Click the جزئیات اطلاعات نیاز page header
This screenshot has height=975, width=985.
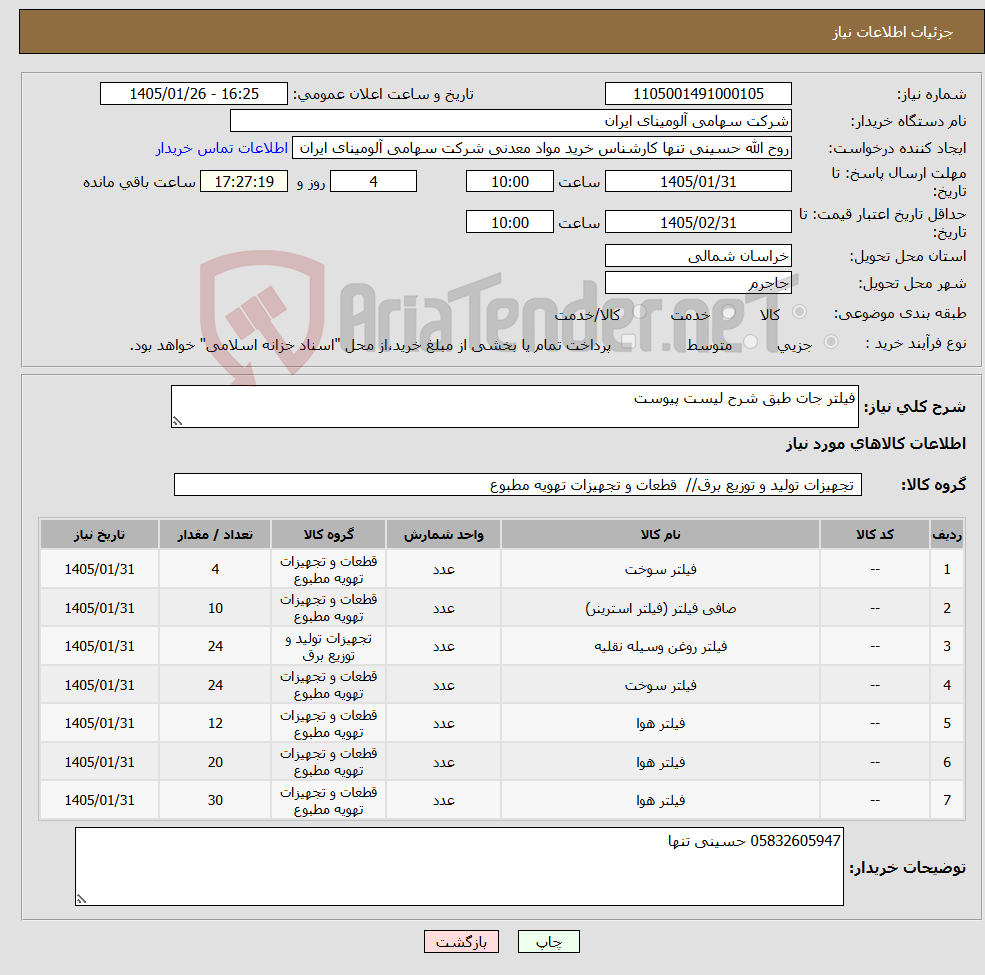click(892, 32)
